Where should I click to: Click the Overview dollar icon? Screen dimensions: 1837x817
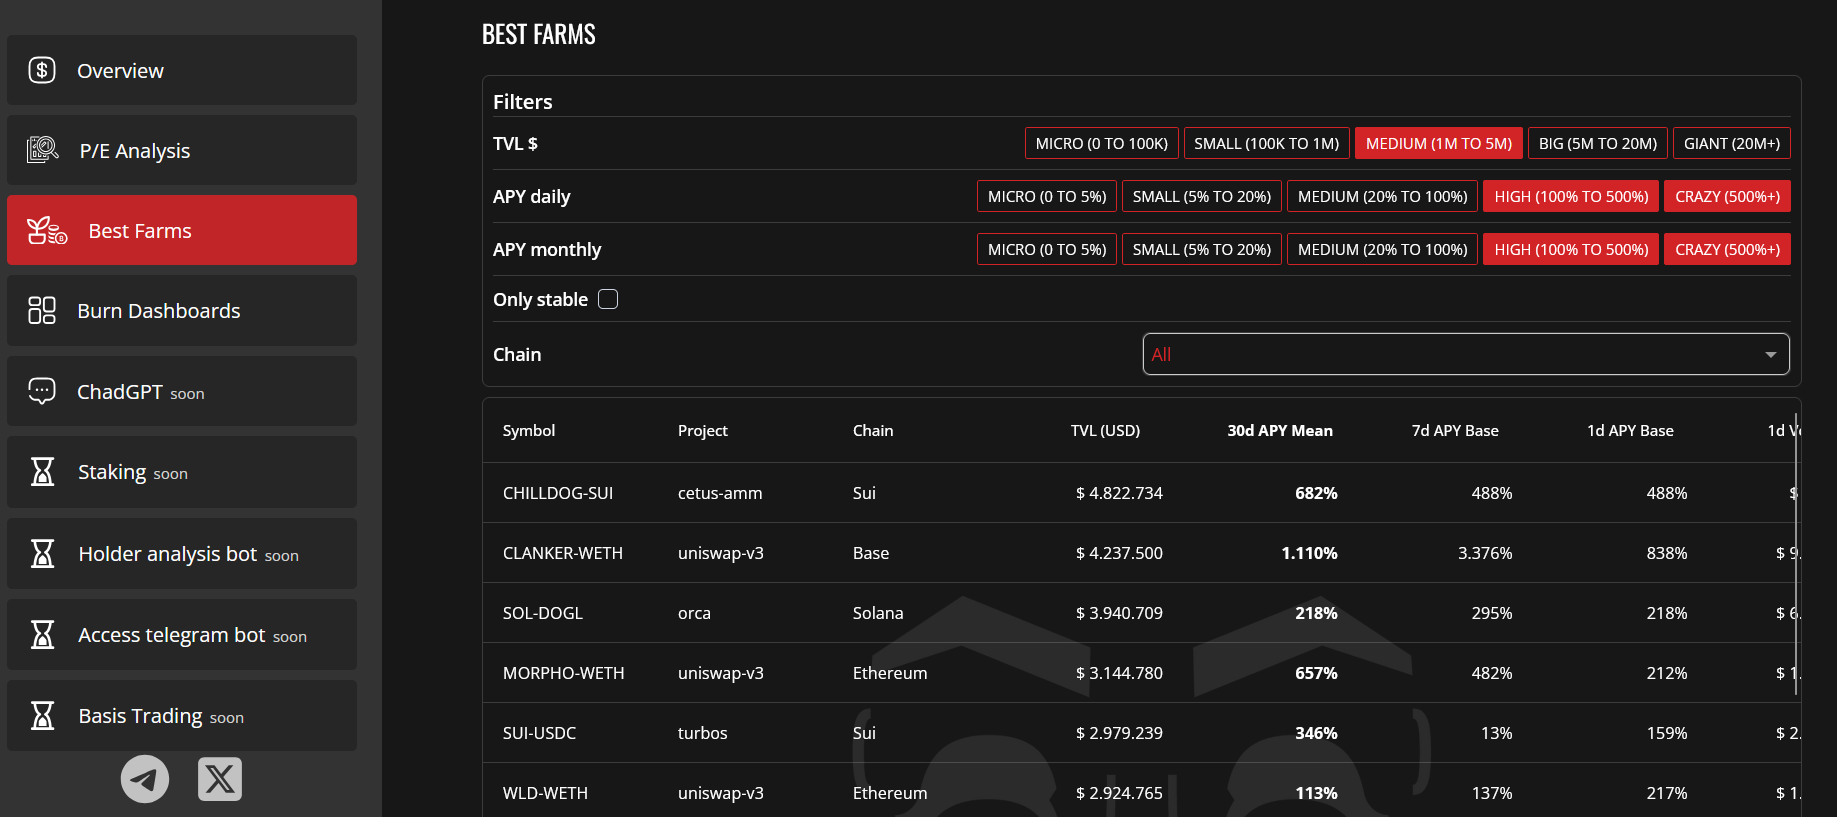click(42, 70)
